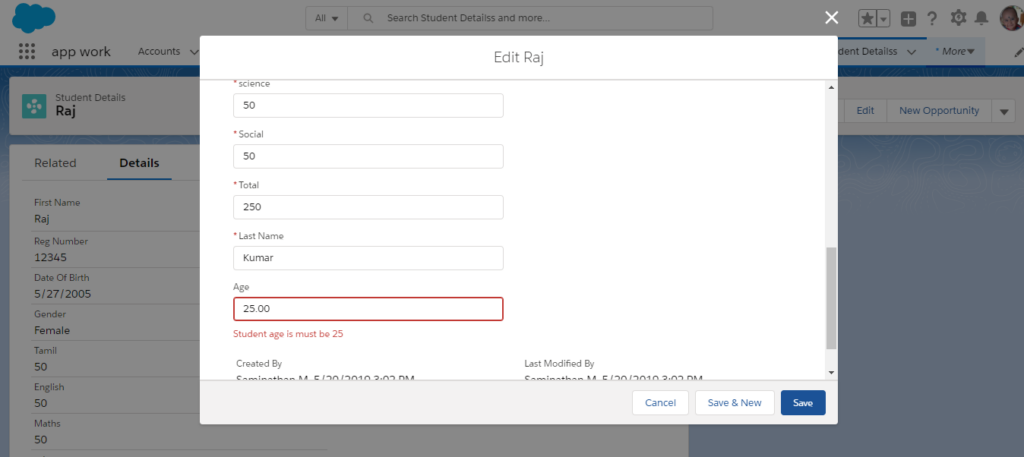The width and height of the screenshot is (1024, 457).
Task: Select the Details tab
Action: [x=139, y=163]
